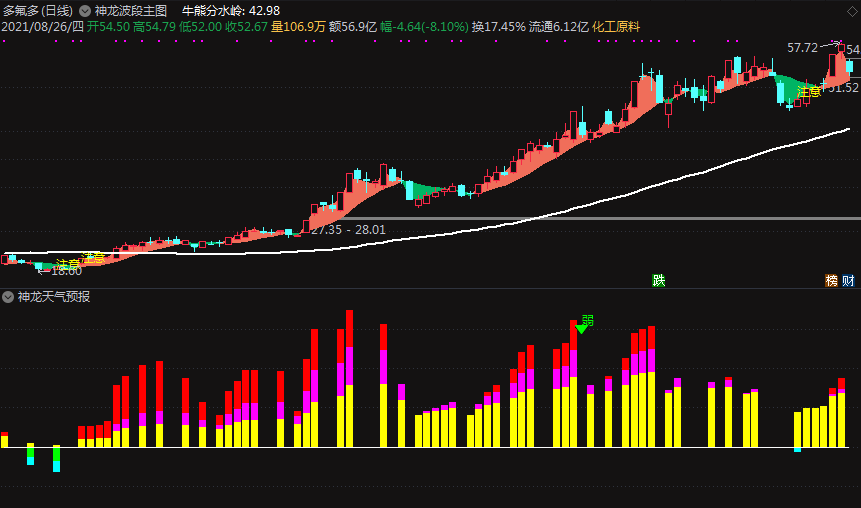Viewport: 861px width, 508px height.
Task: Click the closing price 收52.67
Action: (247, 27)
